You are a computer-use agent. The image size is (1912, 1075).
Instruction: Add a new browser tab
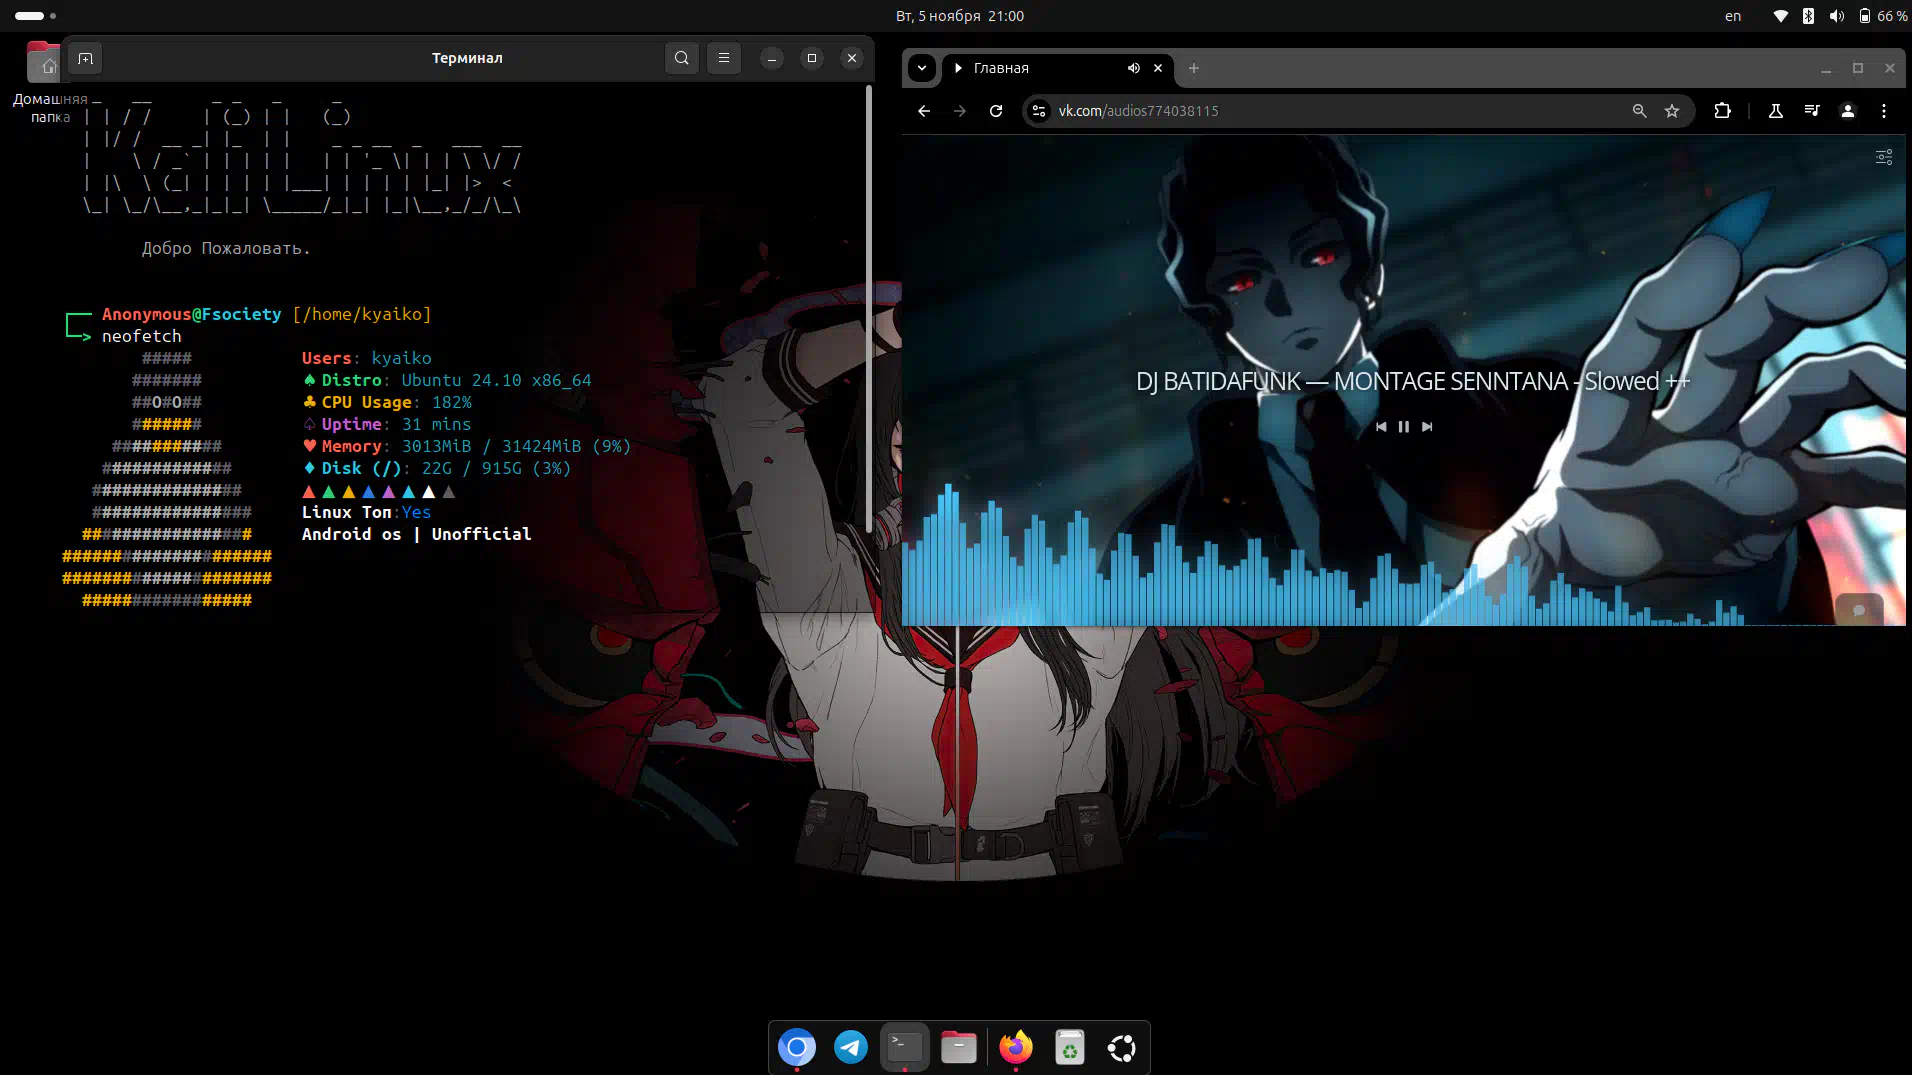tap(1194, 68)
